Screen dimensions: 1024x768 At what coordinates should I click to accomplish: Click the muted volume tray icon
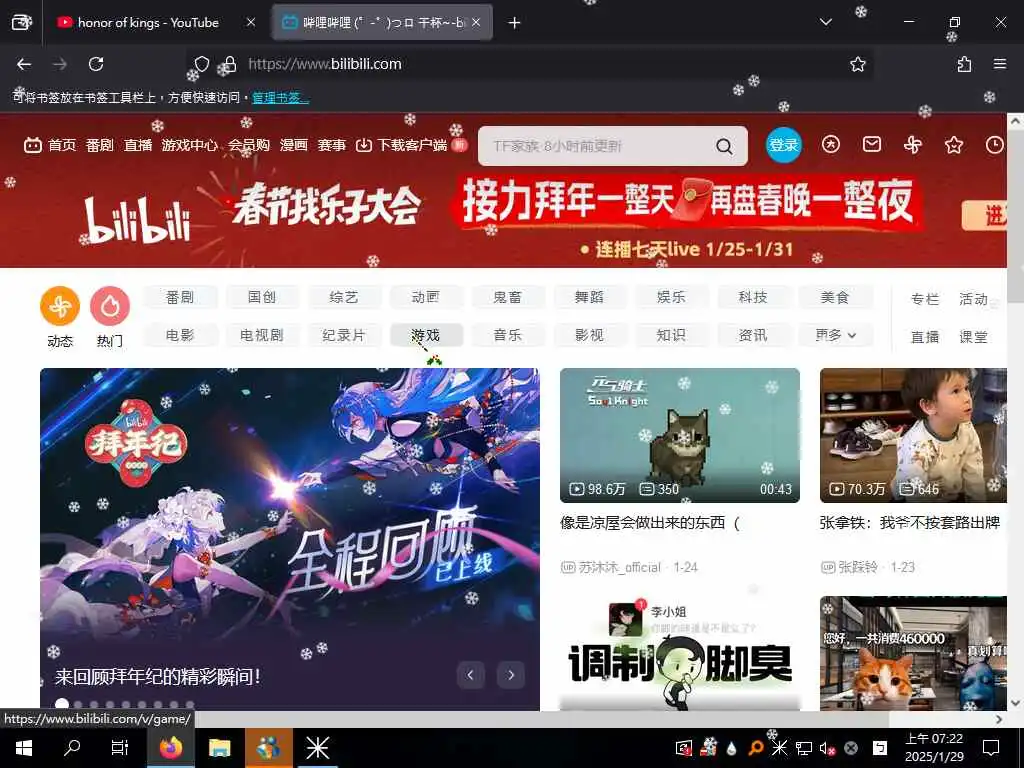(827, 748)
